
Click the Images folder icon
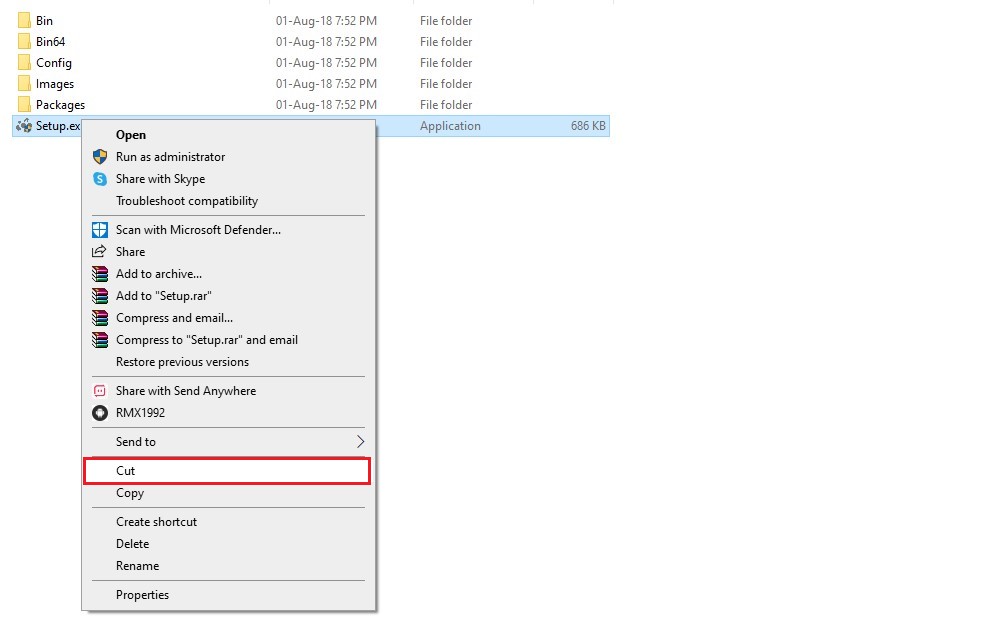point(22,83)
